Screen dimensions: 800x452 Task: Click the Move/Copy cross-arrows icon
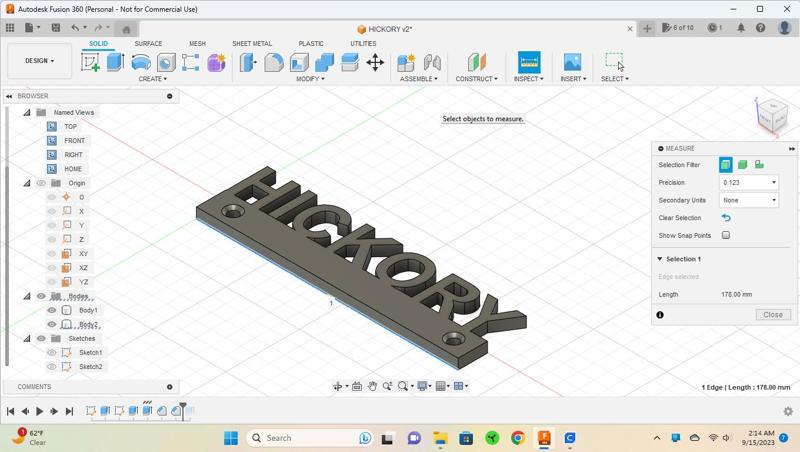[375, 62]
